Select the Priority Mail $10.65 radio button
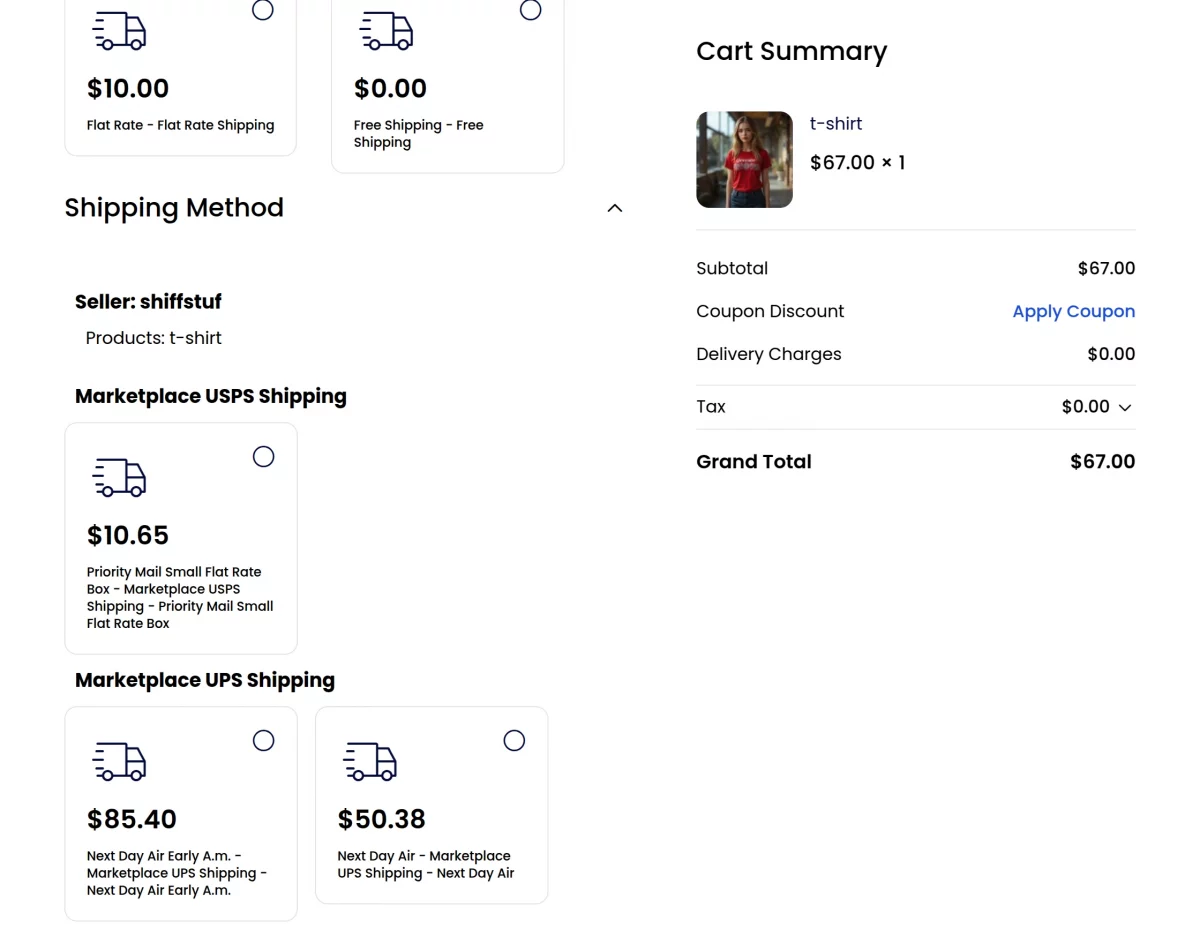Screen dimensions: 1200x943 click(263, 456)
